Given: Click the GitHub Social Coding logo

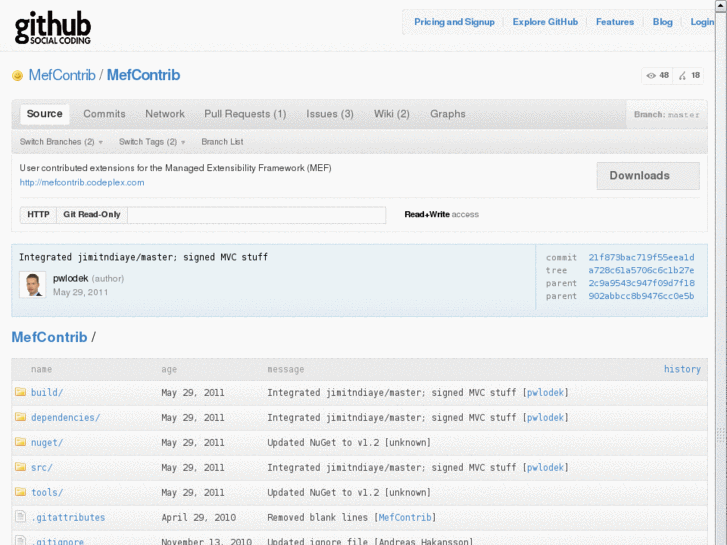Looking at the screenshot, I should [x=52, y=28].
